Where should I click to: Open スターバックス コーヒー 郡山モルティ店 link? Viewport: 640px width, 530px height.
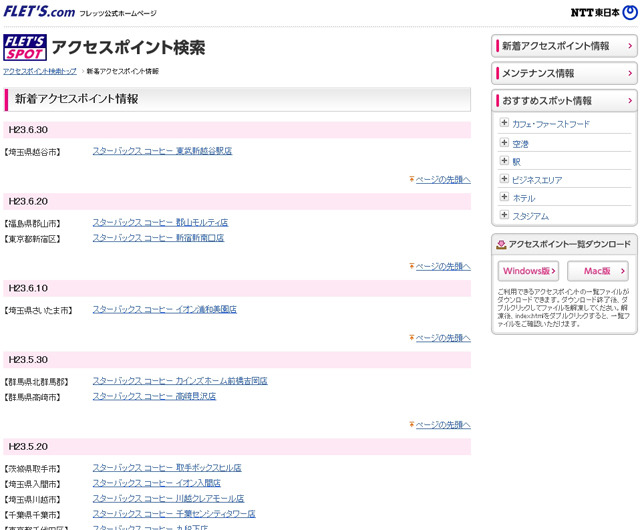coord(160,223)
